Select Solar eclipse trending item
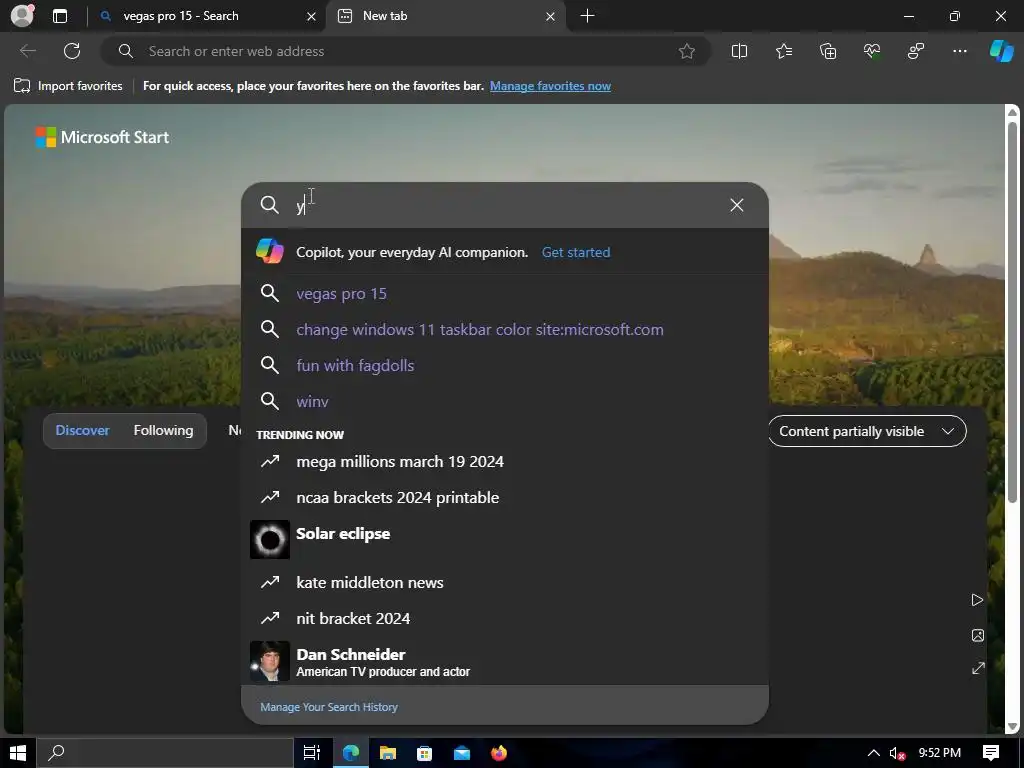 pos(504,539)
